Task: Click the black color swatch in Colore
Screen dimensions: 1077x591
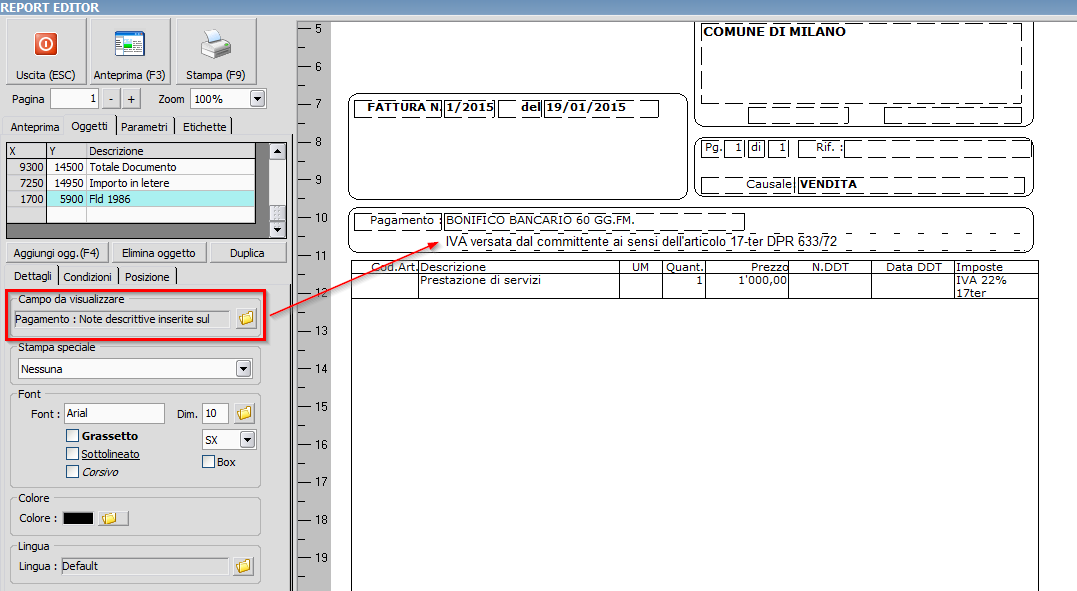Action: pyautogui.click(x=77, y=517)
